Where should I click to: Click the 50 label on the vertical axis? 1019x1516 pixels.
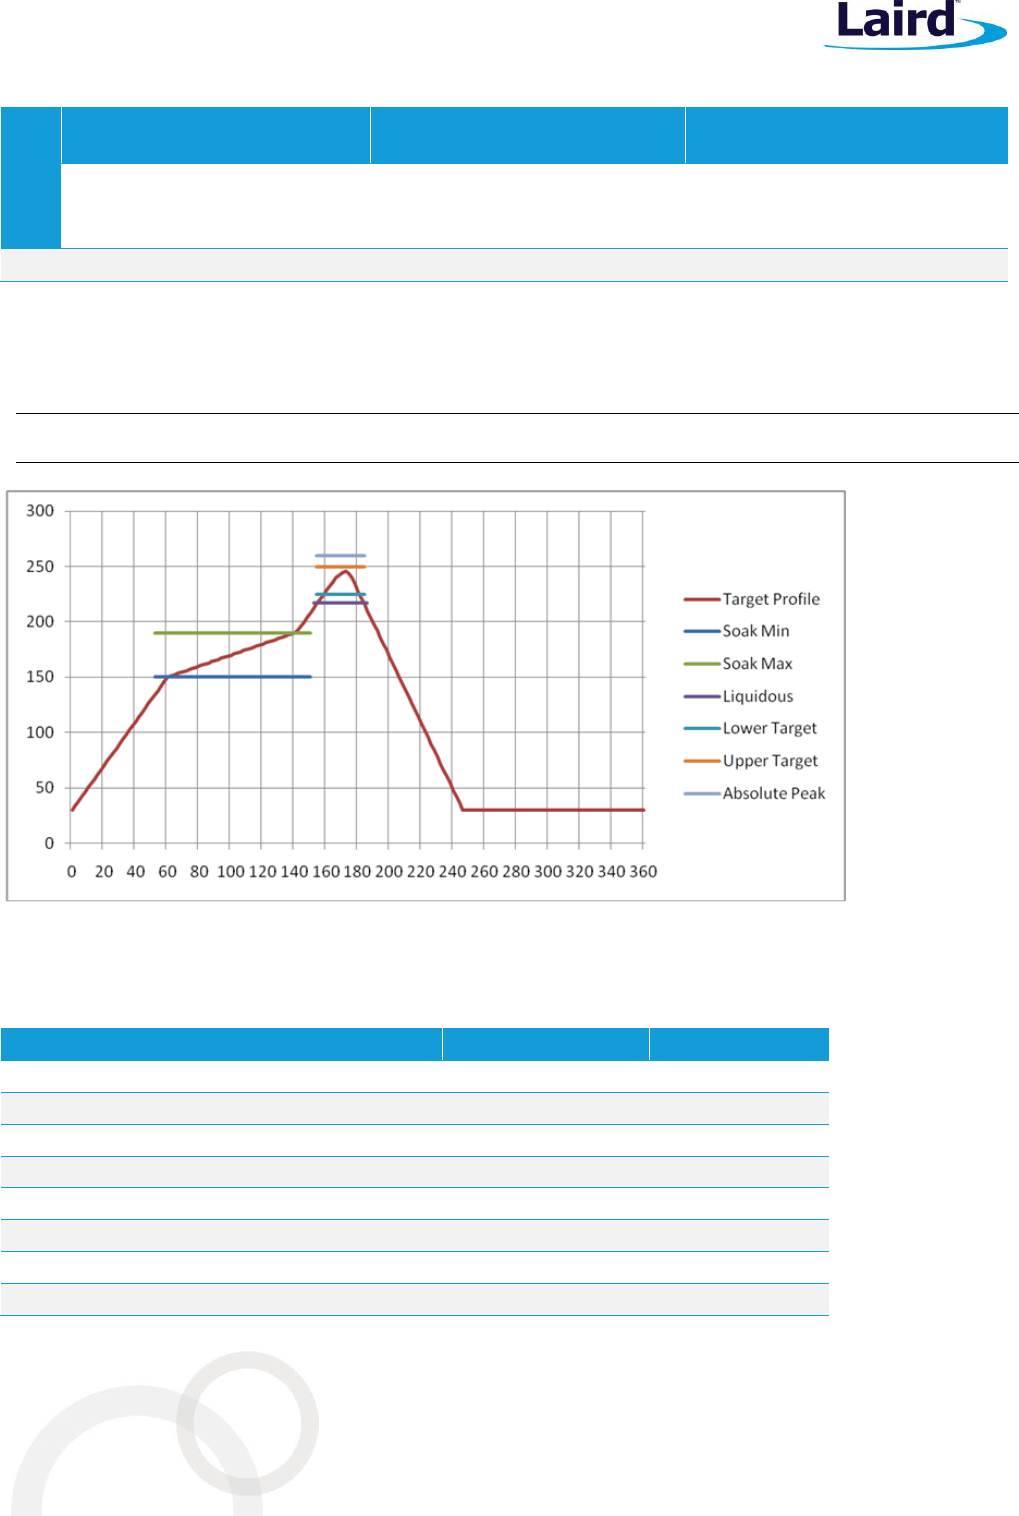tap(45, 788)
